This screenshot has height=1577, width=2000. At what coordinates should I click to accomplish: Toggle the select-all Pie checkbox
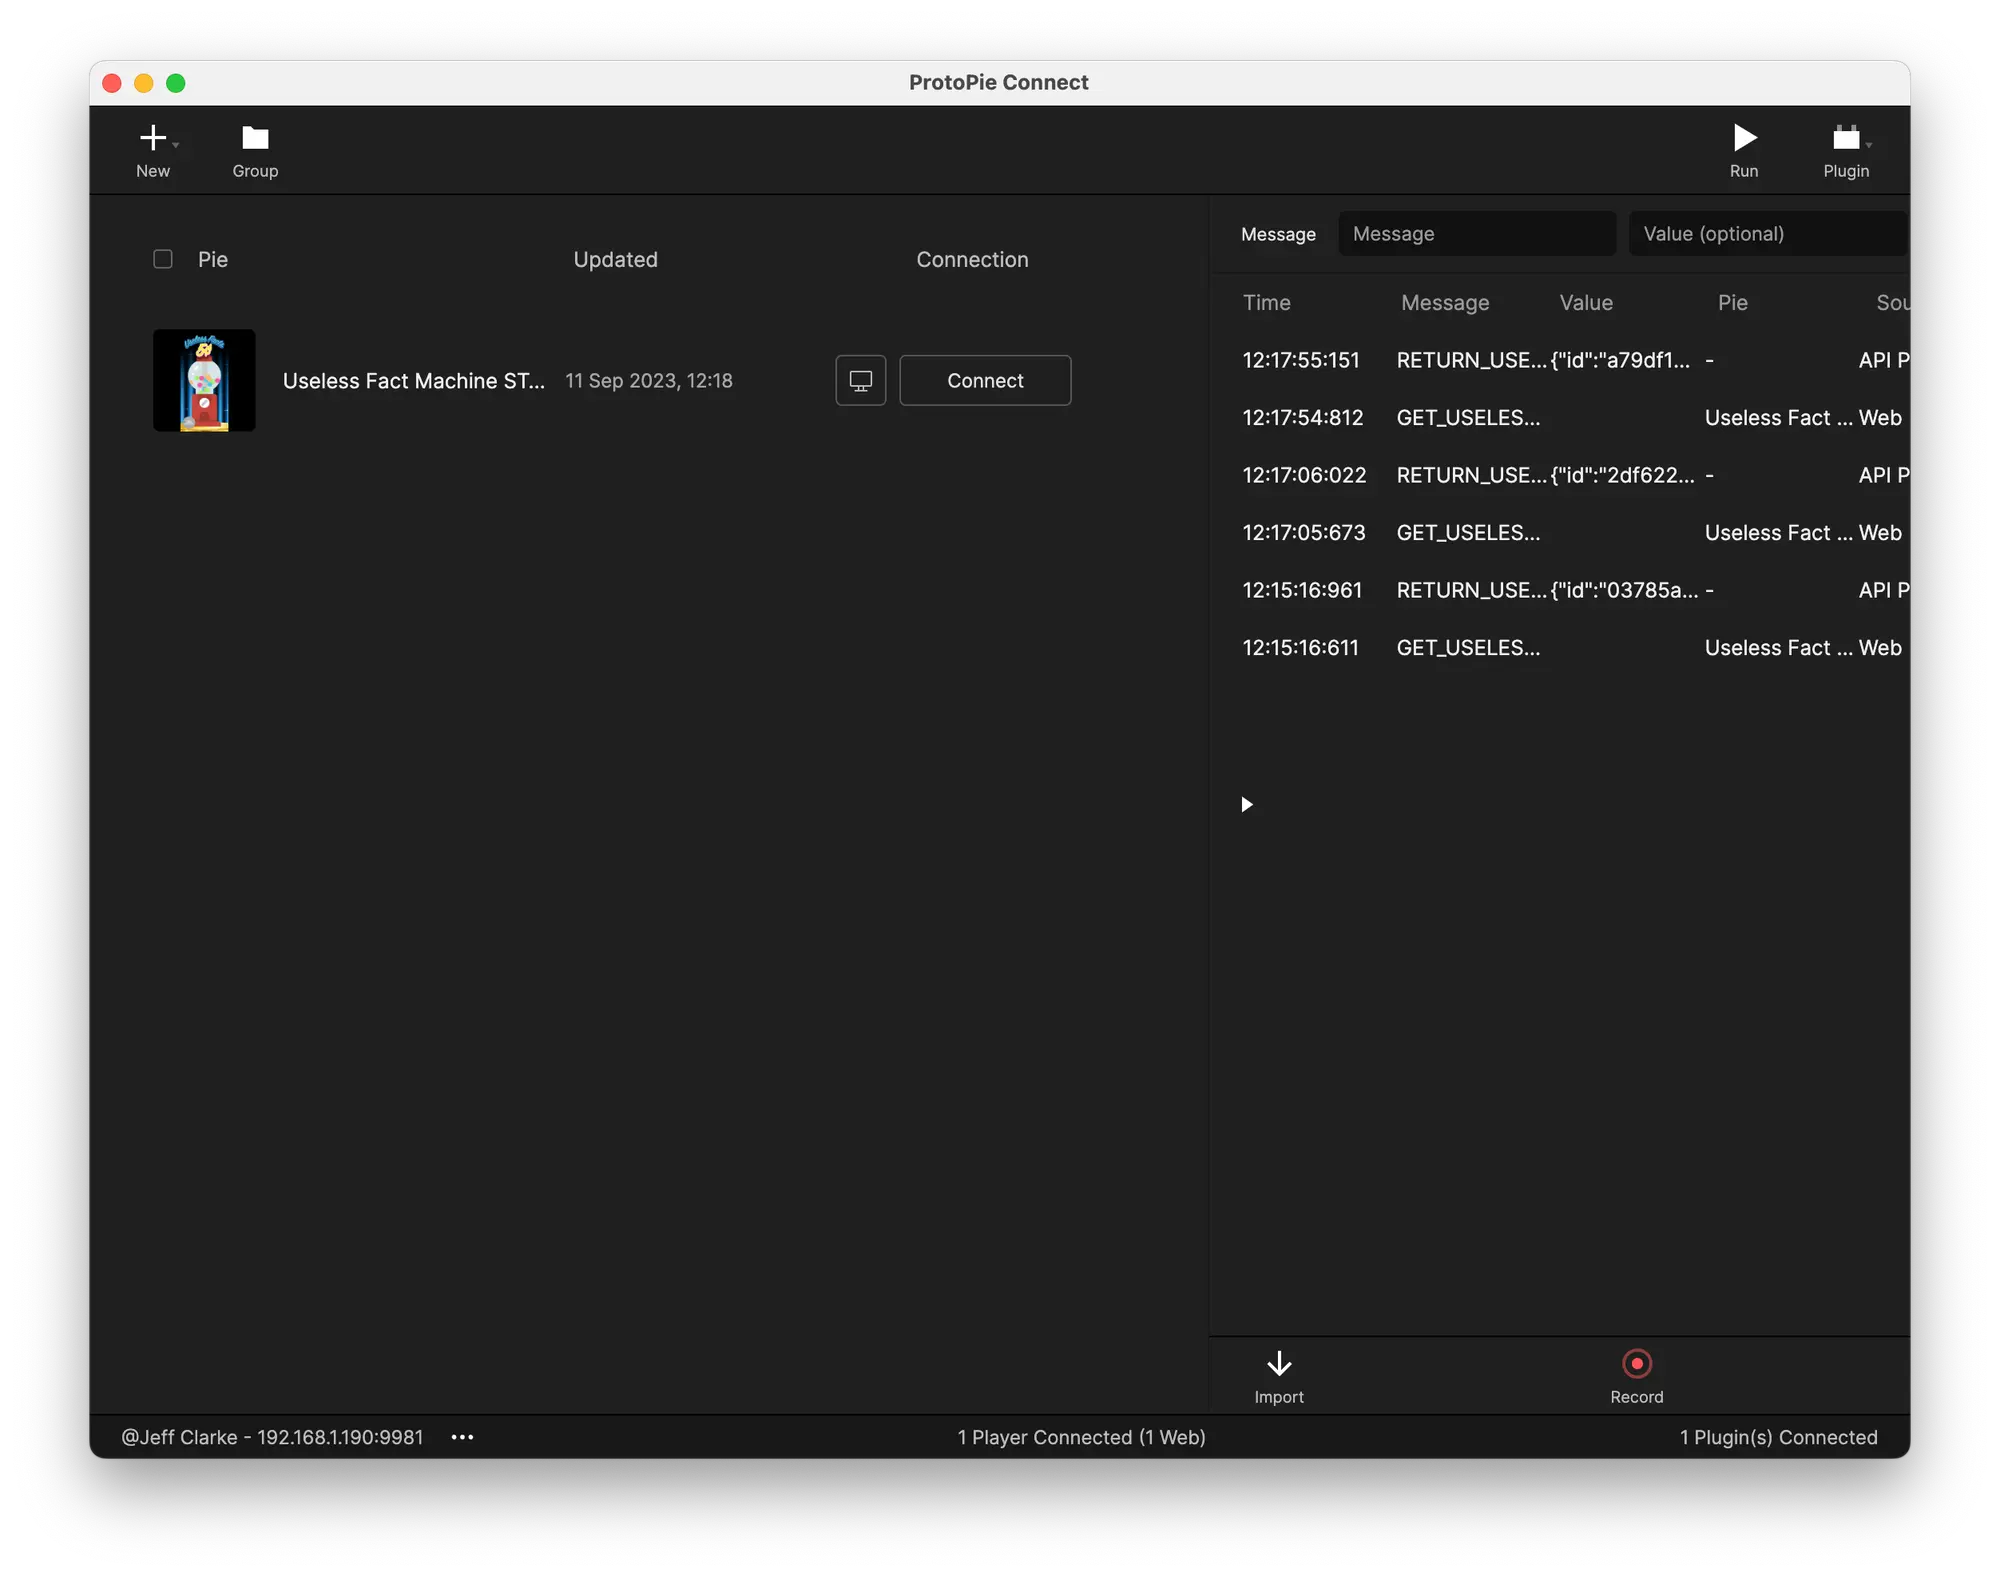tap(163, 260)
